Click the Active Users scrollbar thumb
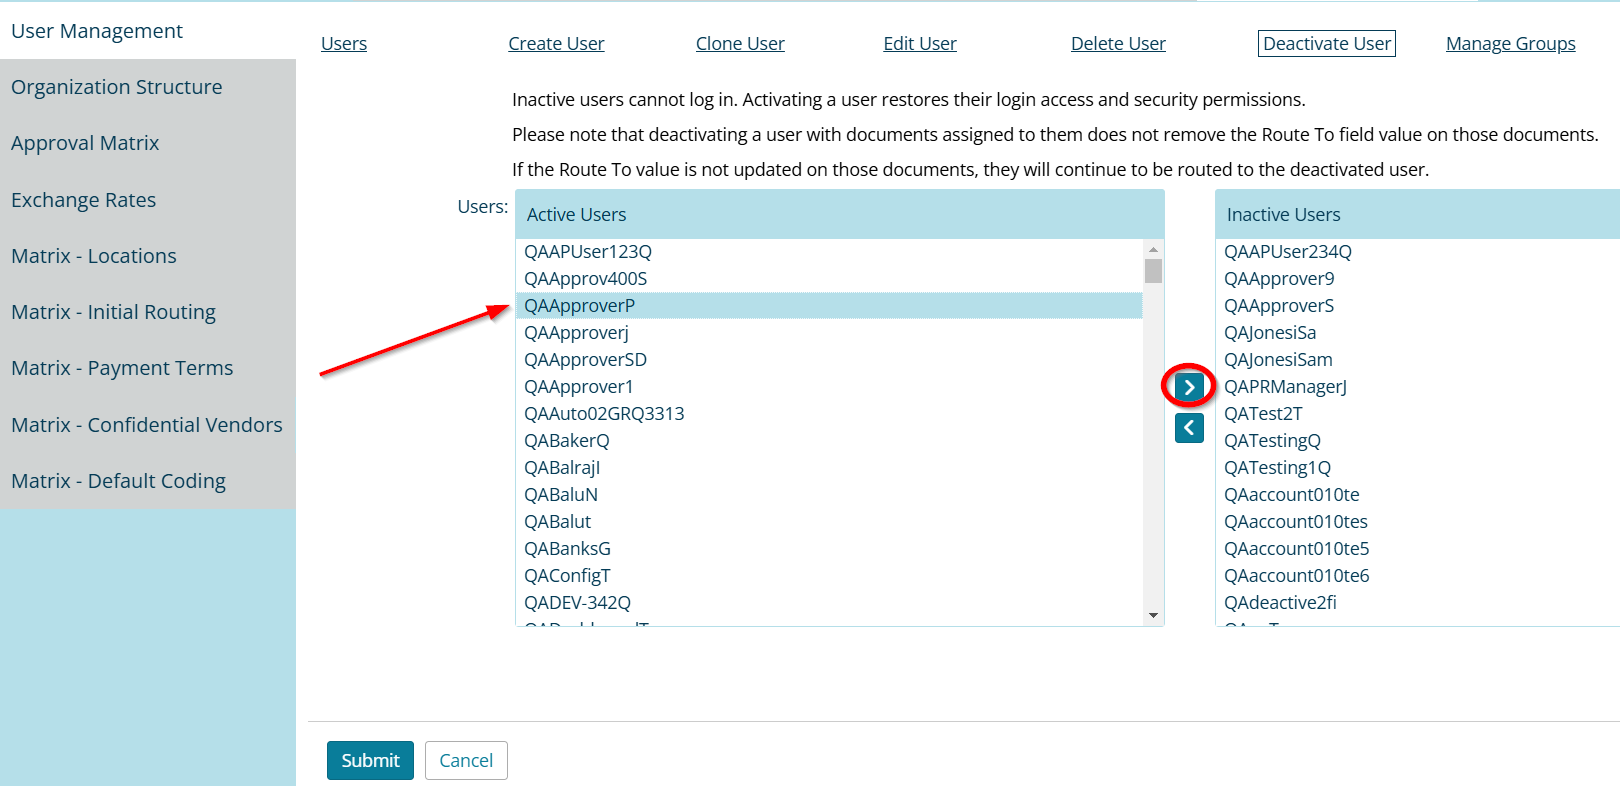Screen dimensions: 1620x786 click(1153, 271)
